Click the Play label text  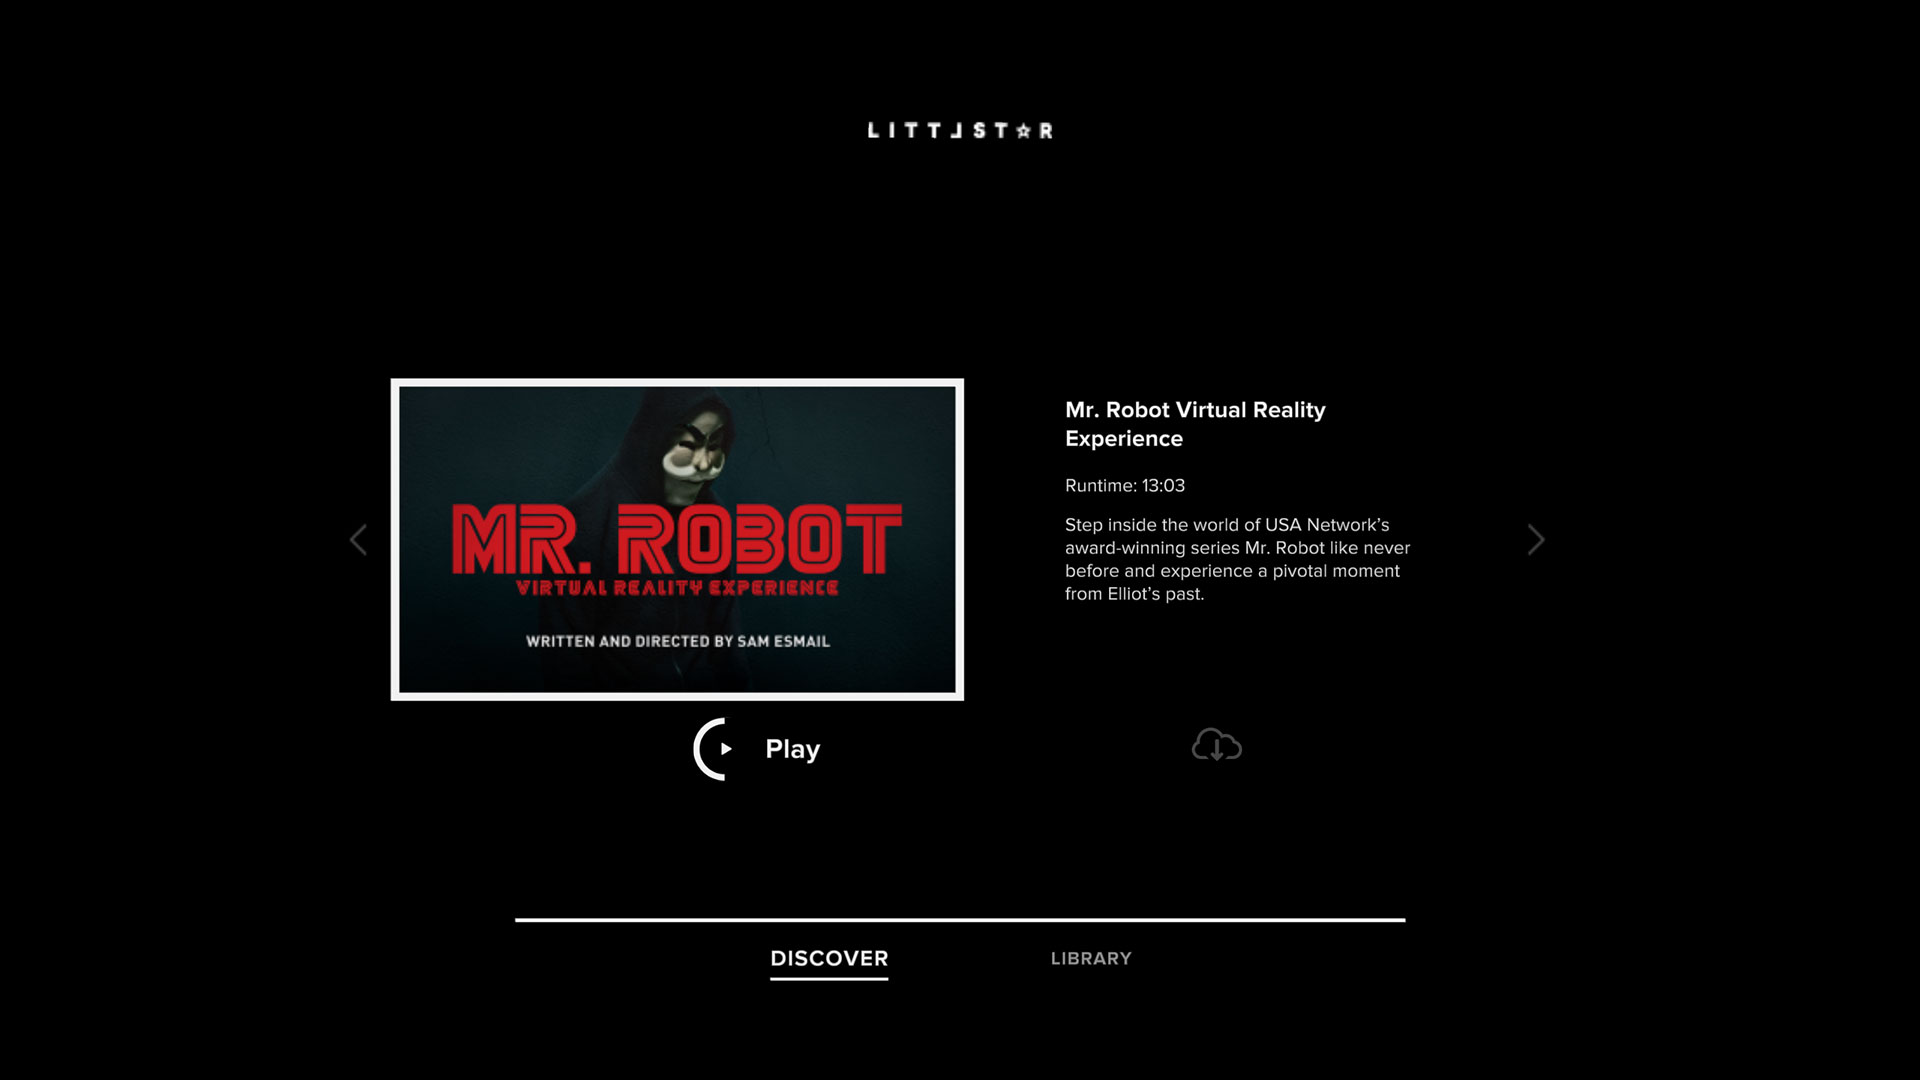point(793,750)
